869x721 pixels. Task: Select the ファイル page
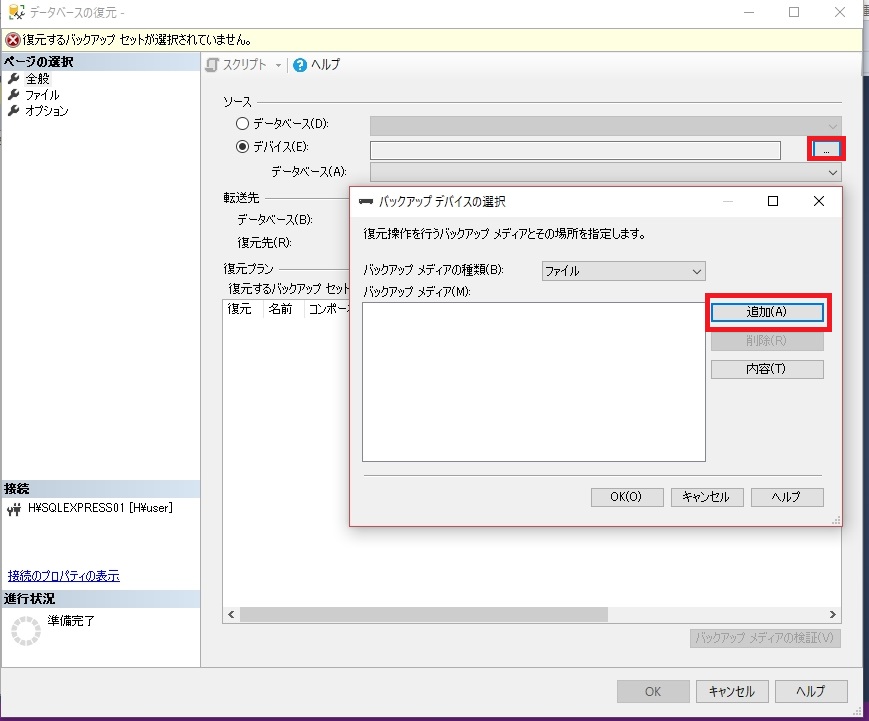pos(42,95)
